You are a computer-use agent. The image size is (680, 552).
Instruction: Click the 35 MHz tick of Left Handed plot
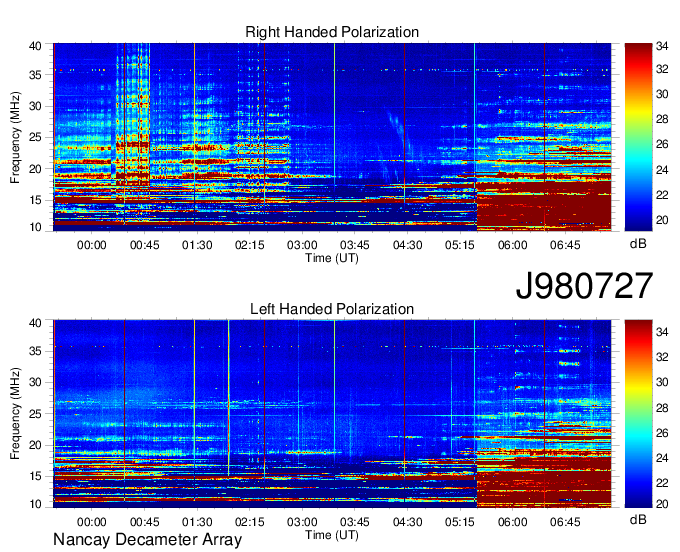[35, 351]
